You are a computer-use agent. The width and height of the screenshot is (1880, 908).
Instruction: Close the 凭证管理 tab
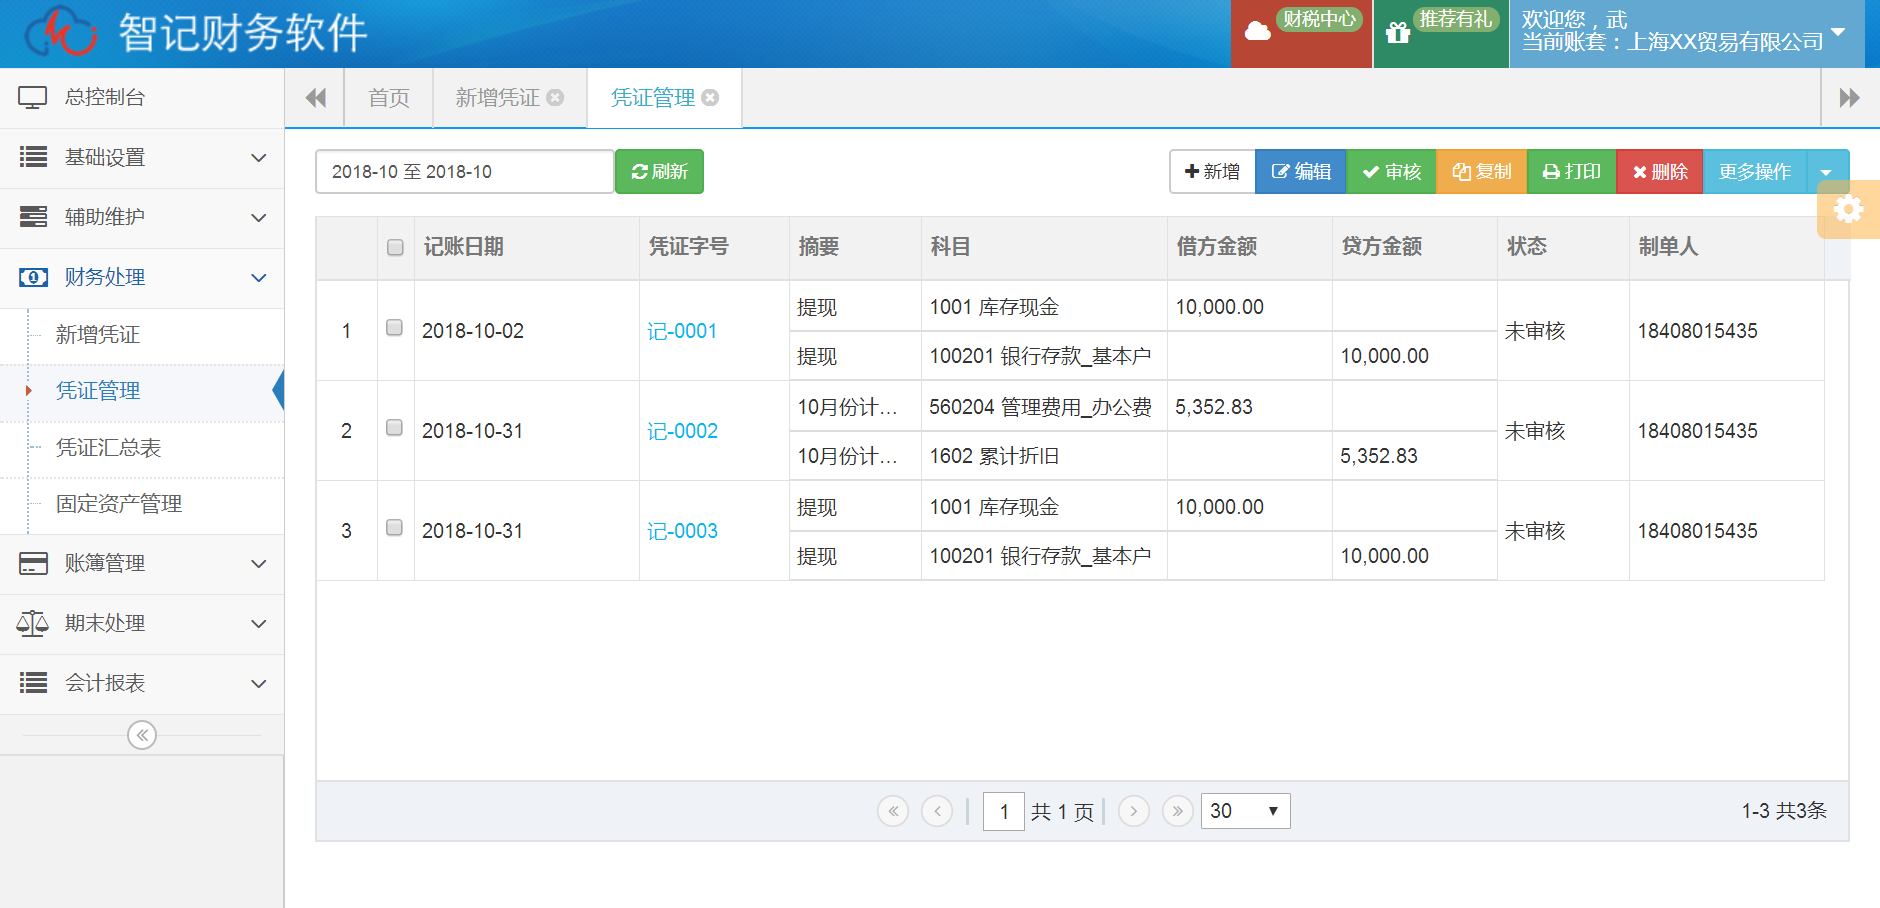pos(711,98)
